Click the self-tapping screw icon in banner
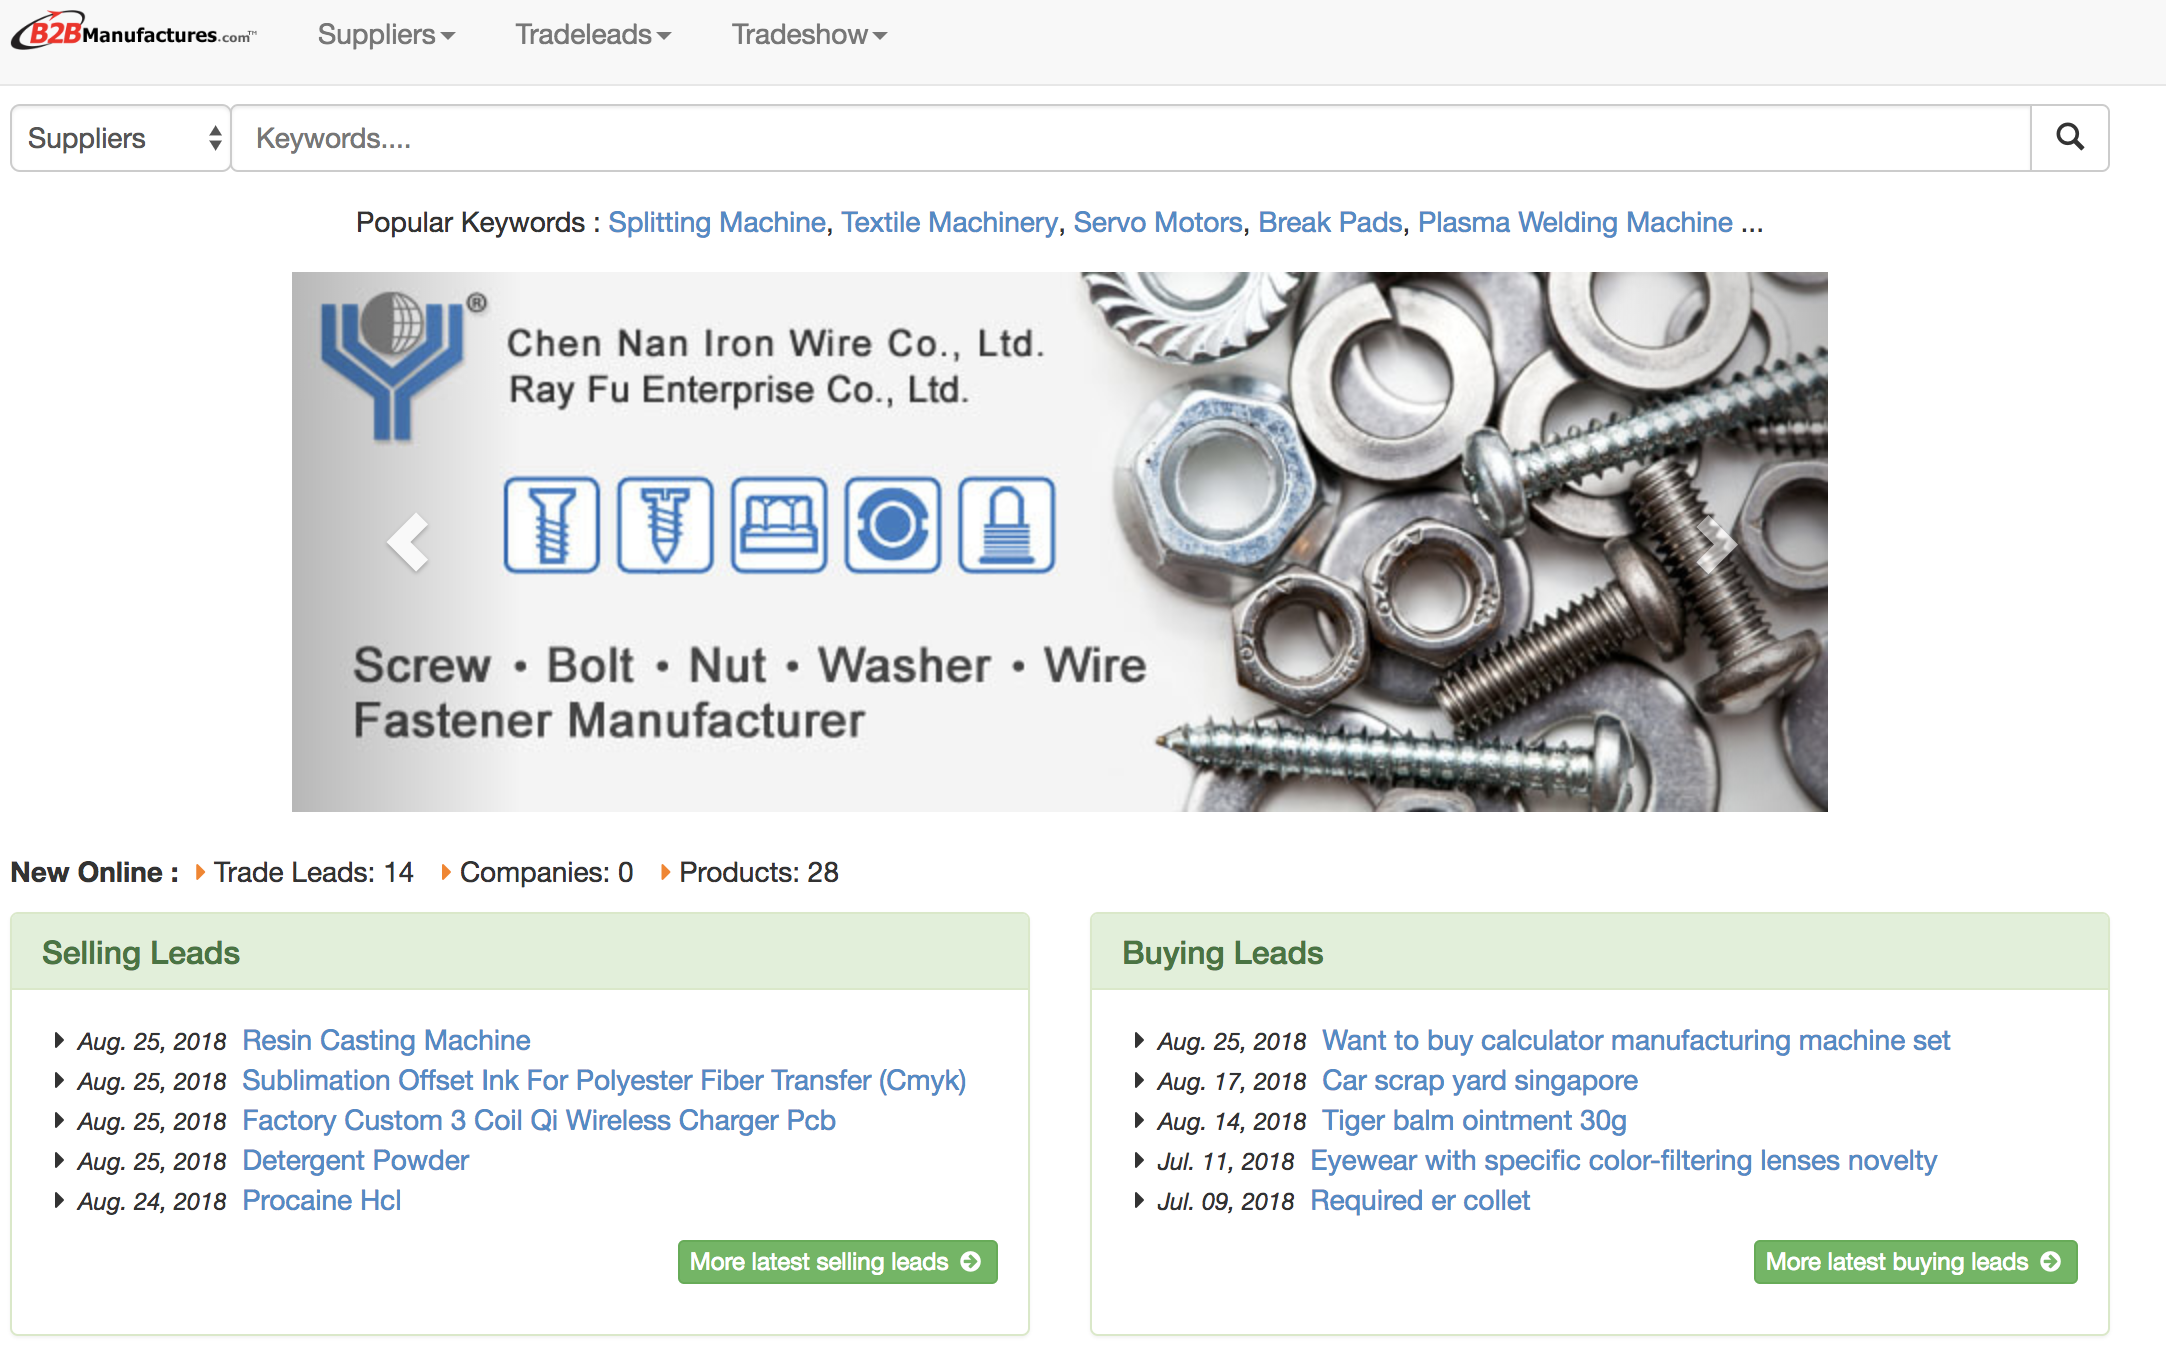 [665, 525]
